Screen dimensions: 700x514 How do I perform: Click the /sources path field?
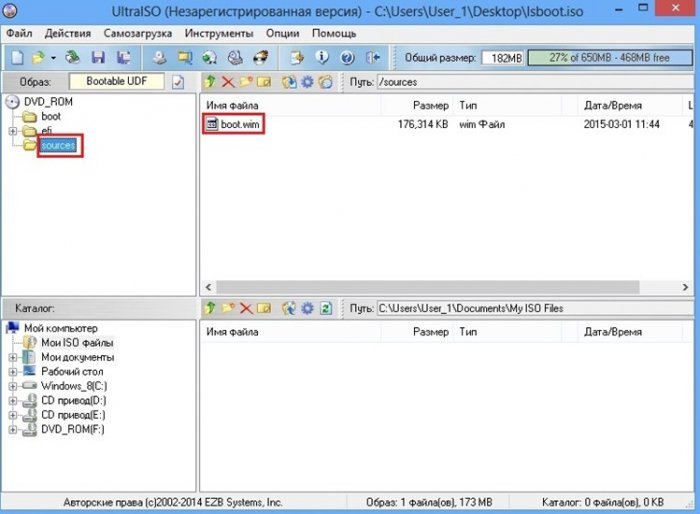coord(535,82)
